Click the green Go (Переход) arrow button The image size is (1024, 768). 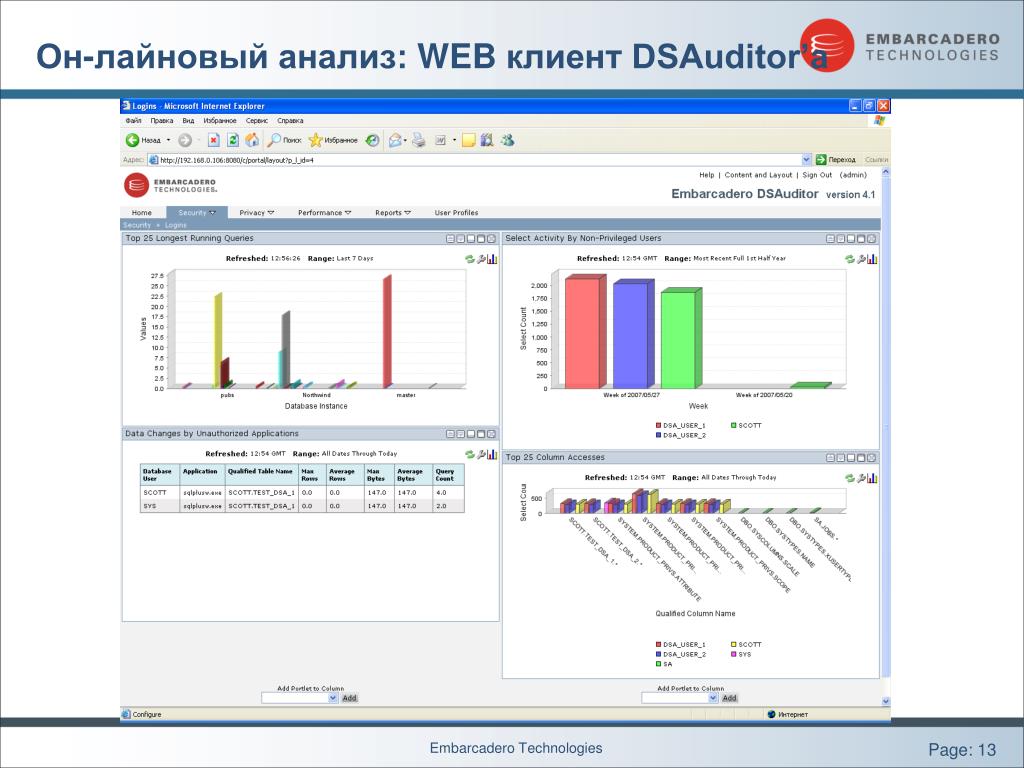(821, 159)
